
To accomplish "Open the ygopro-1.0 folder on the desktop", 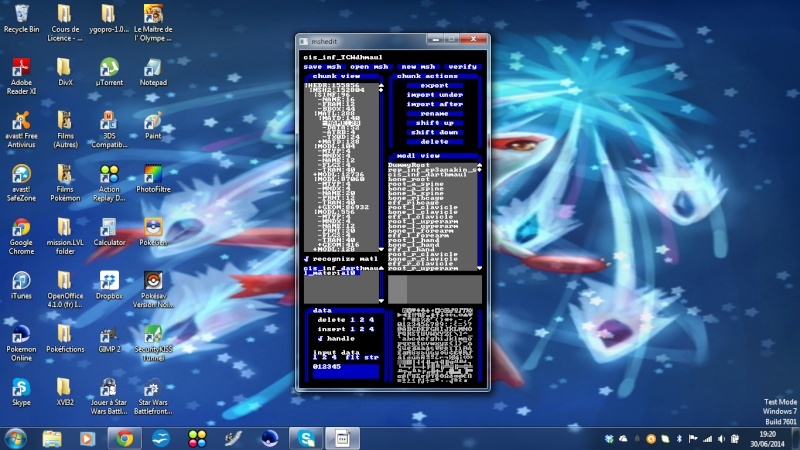I will pos(108,18).
